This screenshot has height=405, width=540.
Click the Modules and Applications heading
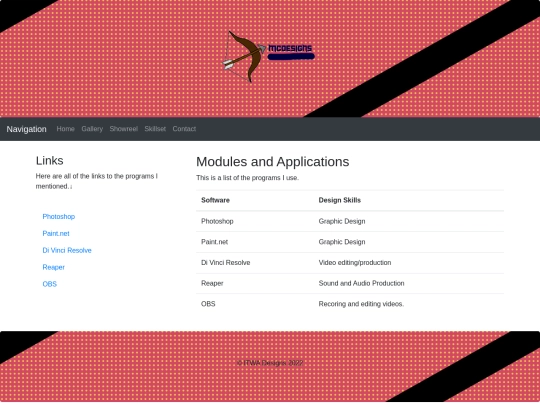pyautogui.click(x=273, y=162)
